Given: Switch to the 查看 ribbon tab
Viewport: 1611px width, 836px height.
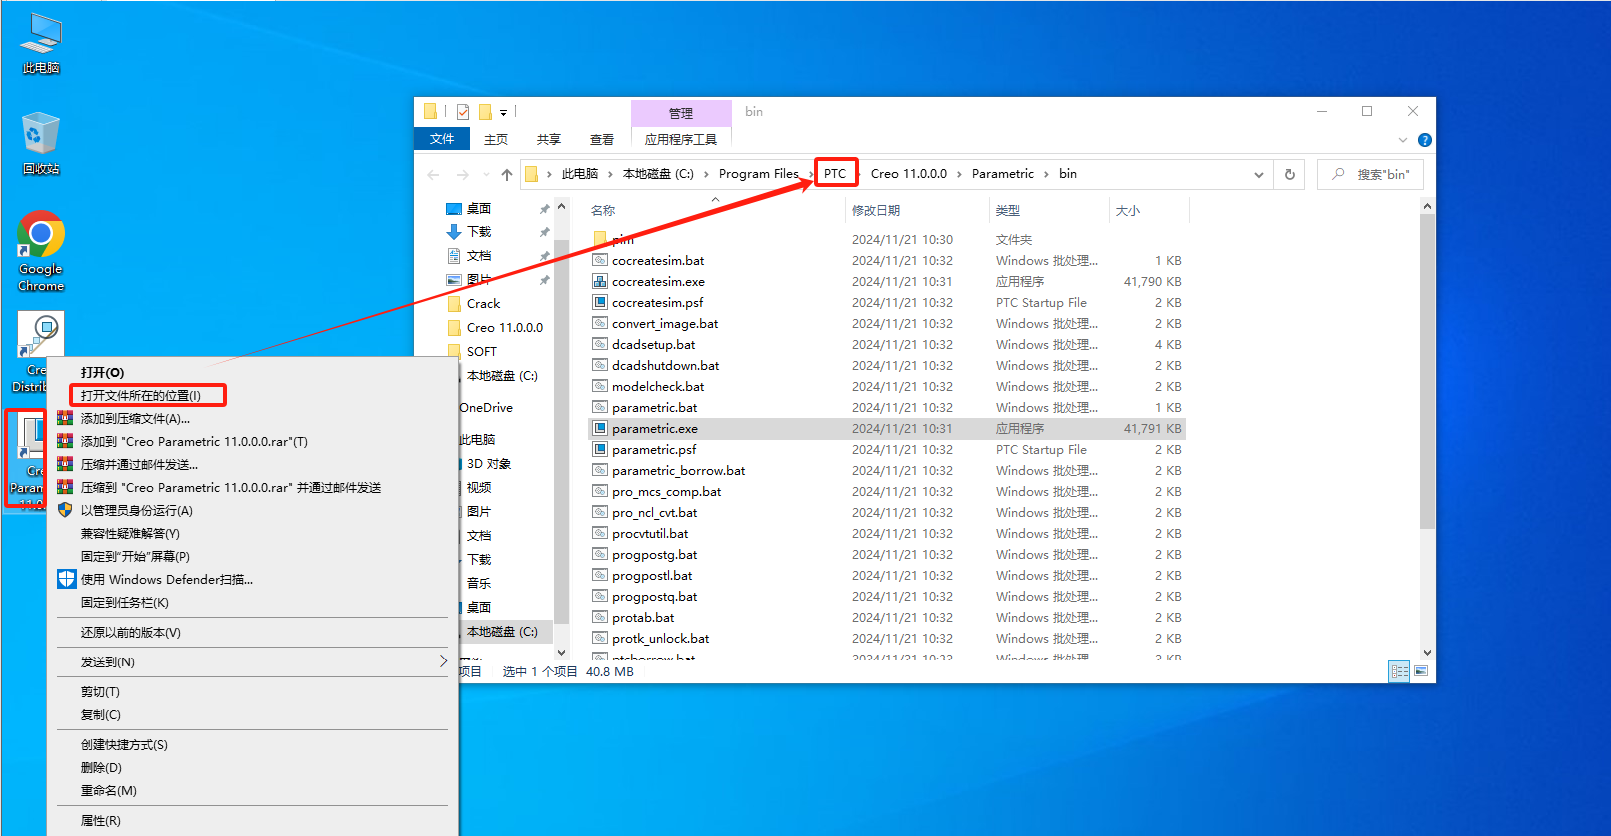Looking at the screenshot, I should 602,139.
